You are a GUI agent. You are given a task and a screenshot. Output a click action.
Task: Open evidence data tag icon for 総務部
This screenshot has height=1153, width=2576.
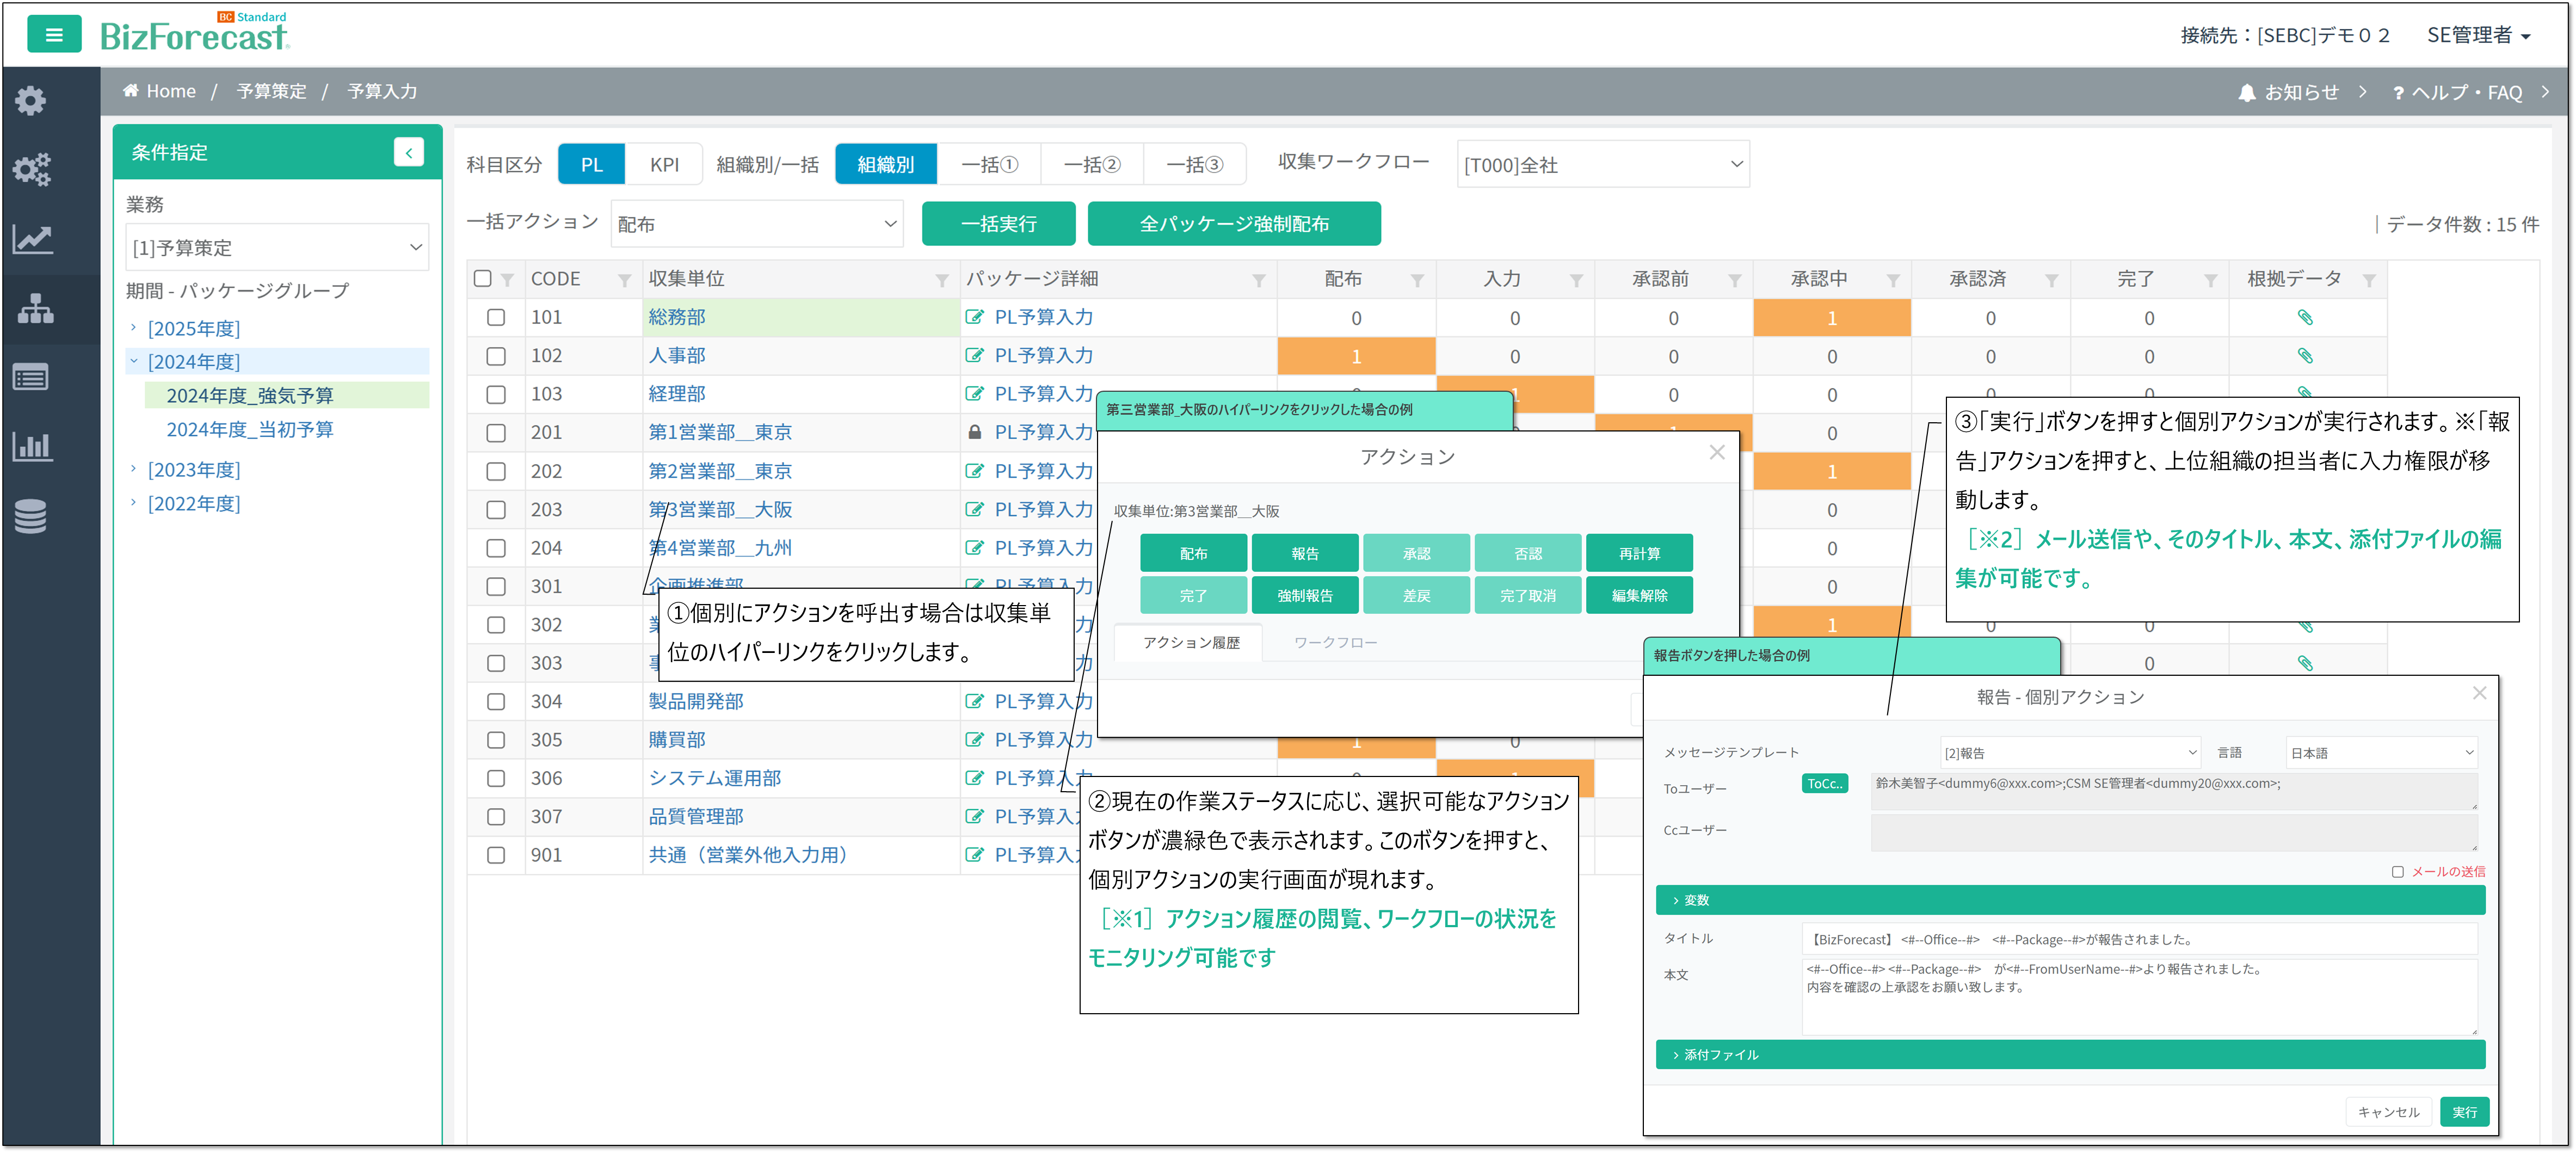pyautogui.click(x=2305, y=318)
